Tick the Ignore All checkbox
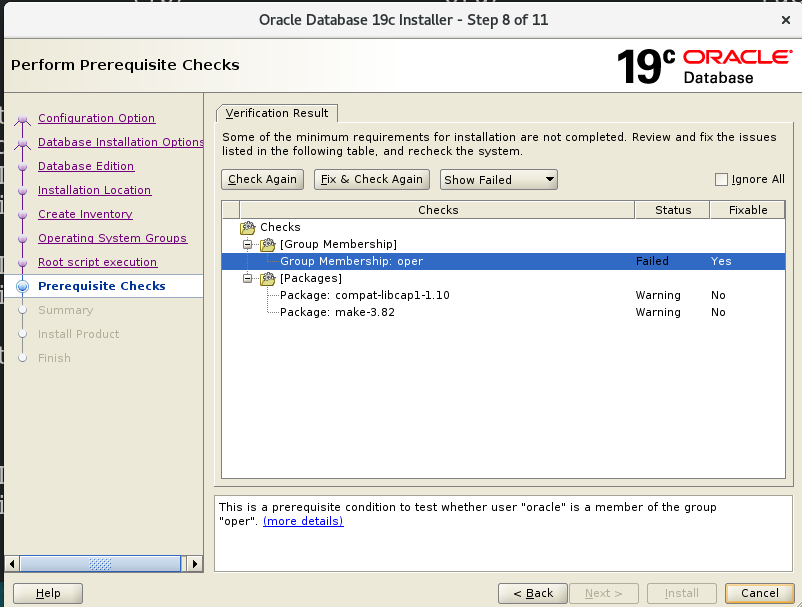The image size is (802, 607). point(721,179)
